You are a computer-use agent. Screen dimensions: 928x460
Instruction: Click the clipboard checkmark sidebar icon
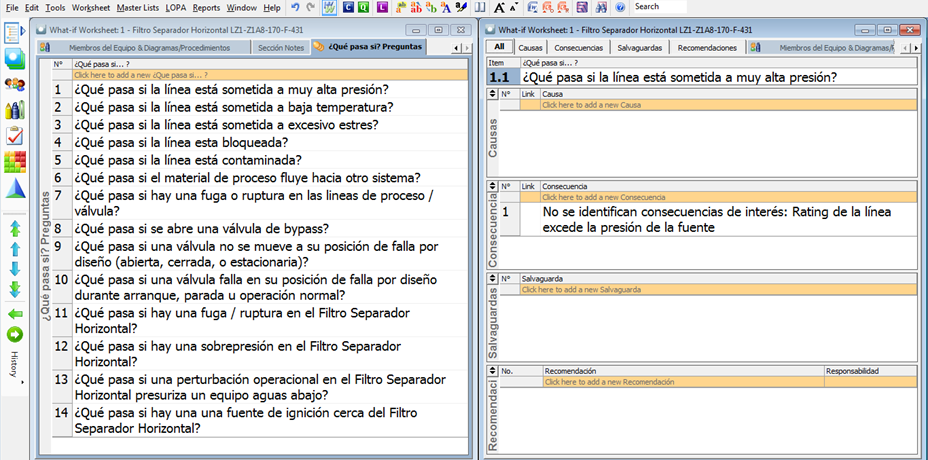14,136
